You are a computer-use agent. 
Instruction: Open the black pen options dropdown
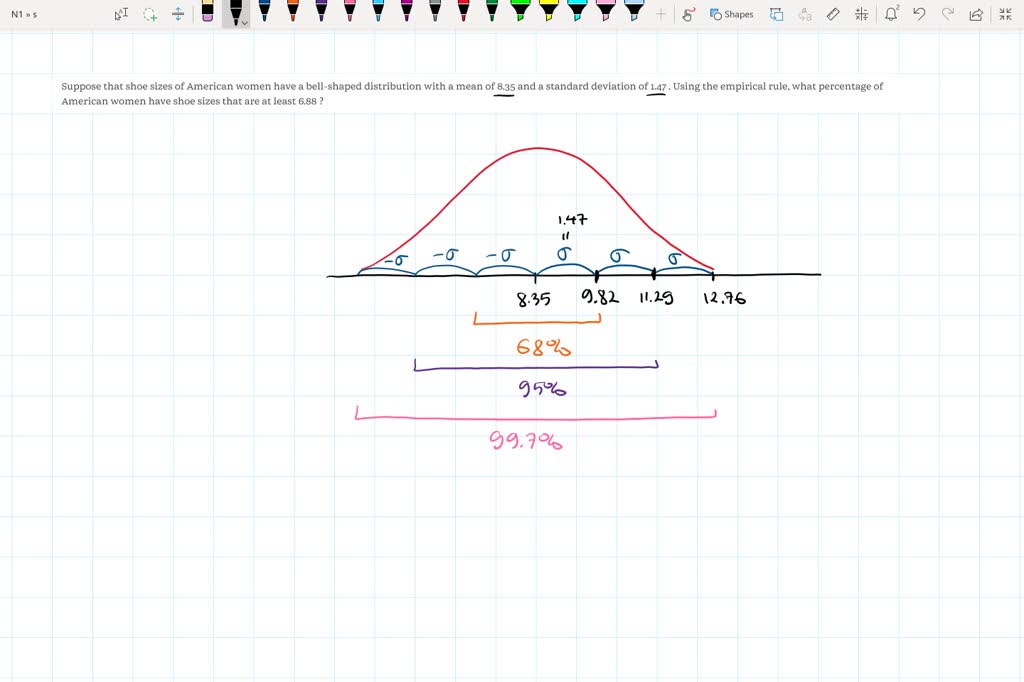click(244, 21)
